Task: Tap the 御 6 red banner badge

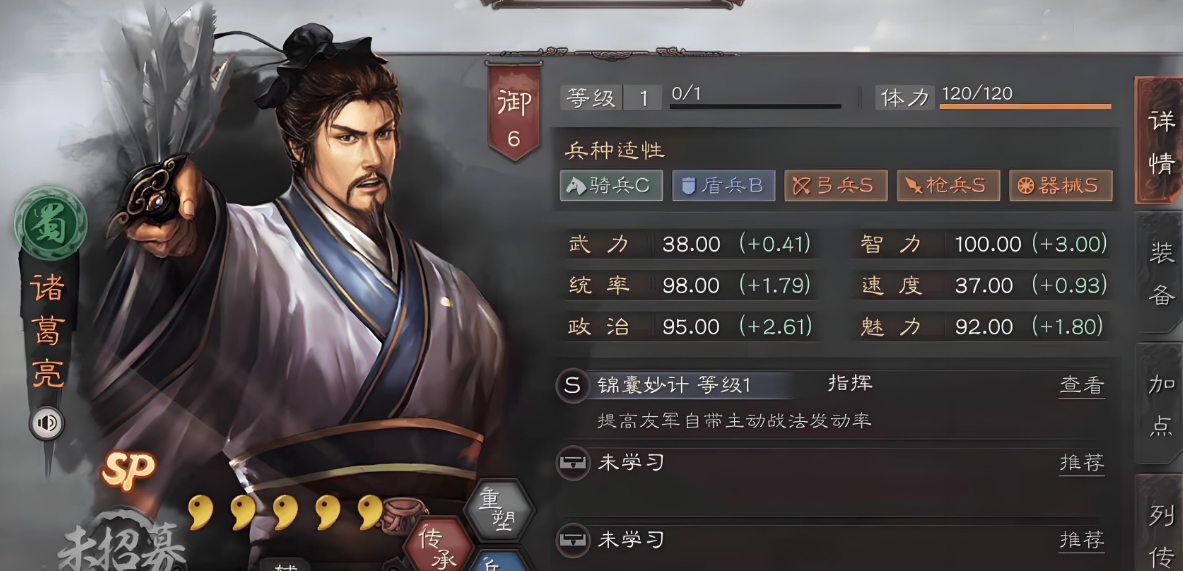Action: (513, 111)
